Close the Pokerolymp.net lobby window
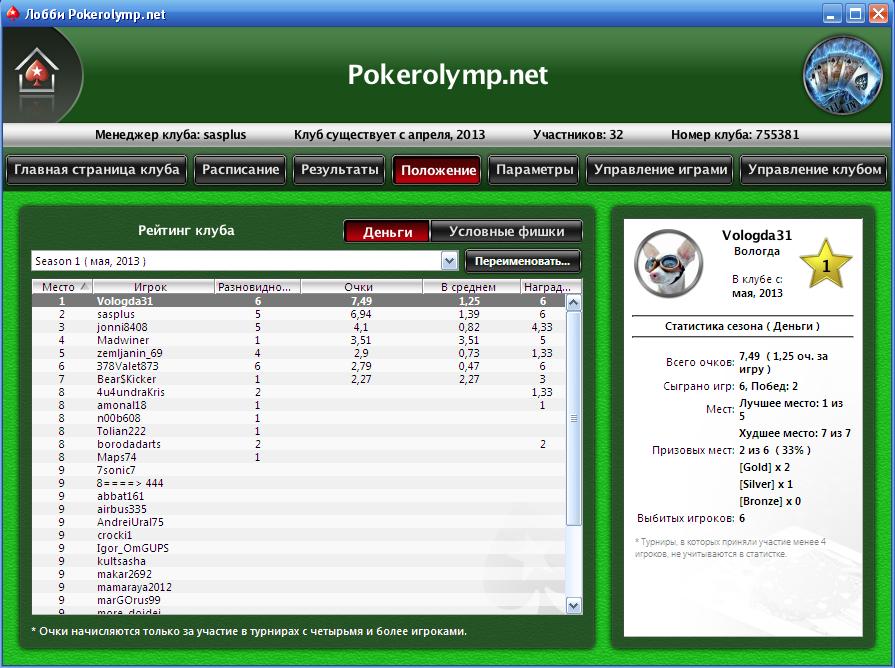Image resolution: width=895 pixels, height=668 pixels. 878,13
